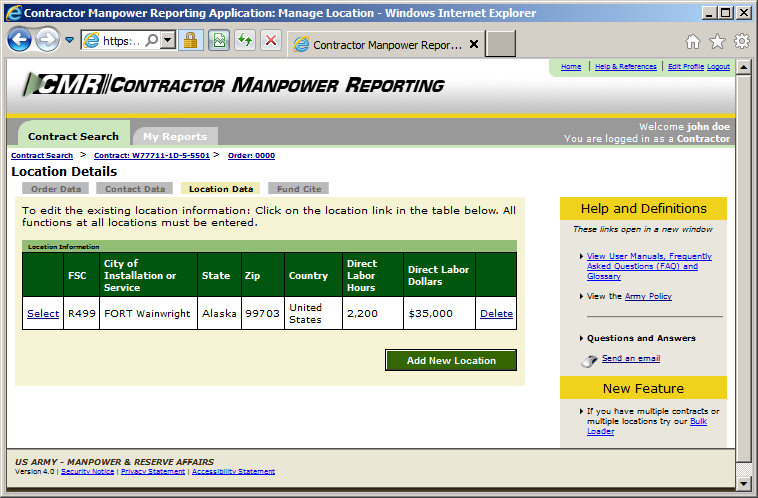This screenshot has height=498, width=758.
Task: Click the compatibility view icon
Action: (x=218, y=41)
